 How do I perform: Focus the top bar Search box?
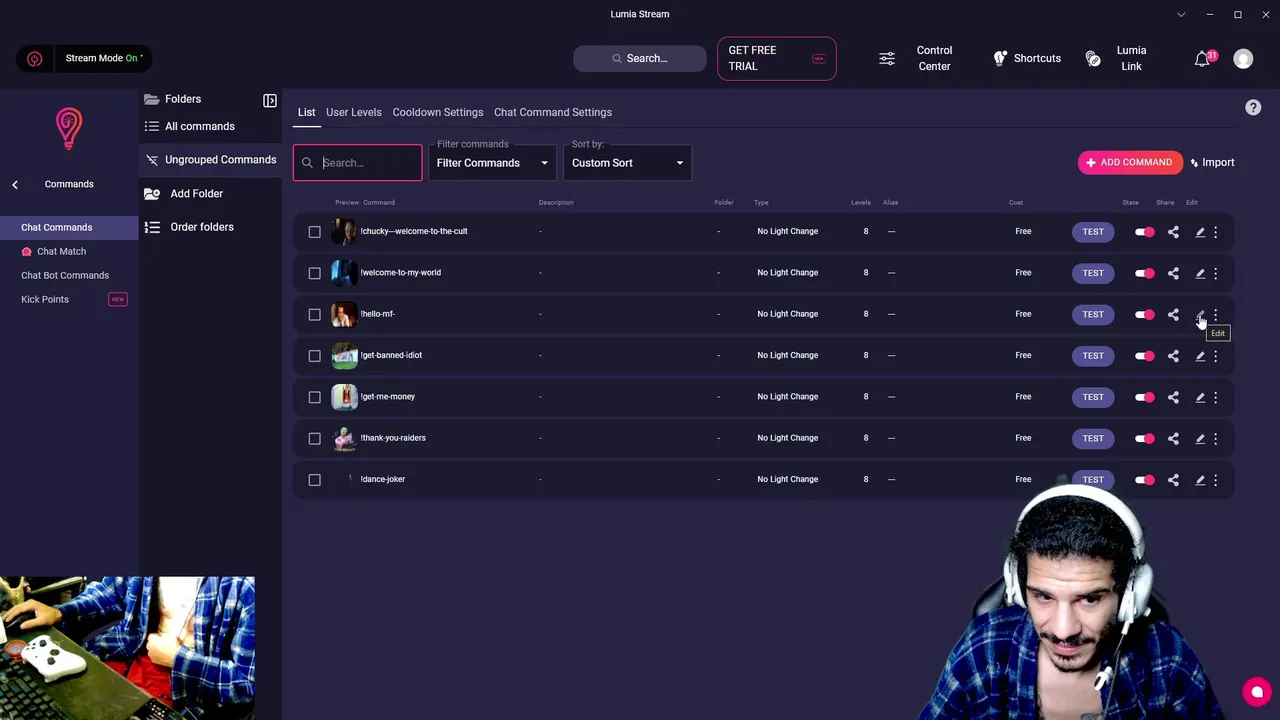[640, 58]
